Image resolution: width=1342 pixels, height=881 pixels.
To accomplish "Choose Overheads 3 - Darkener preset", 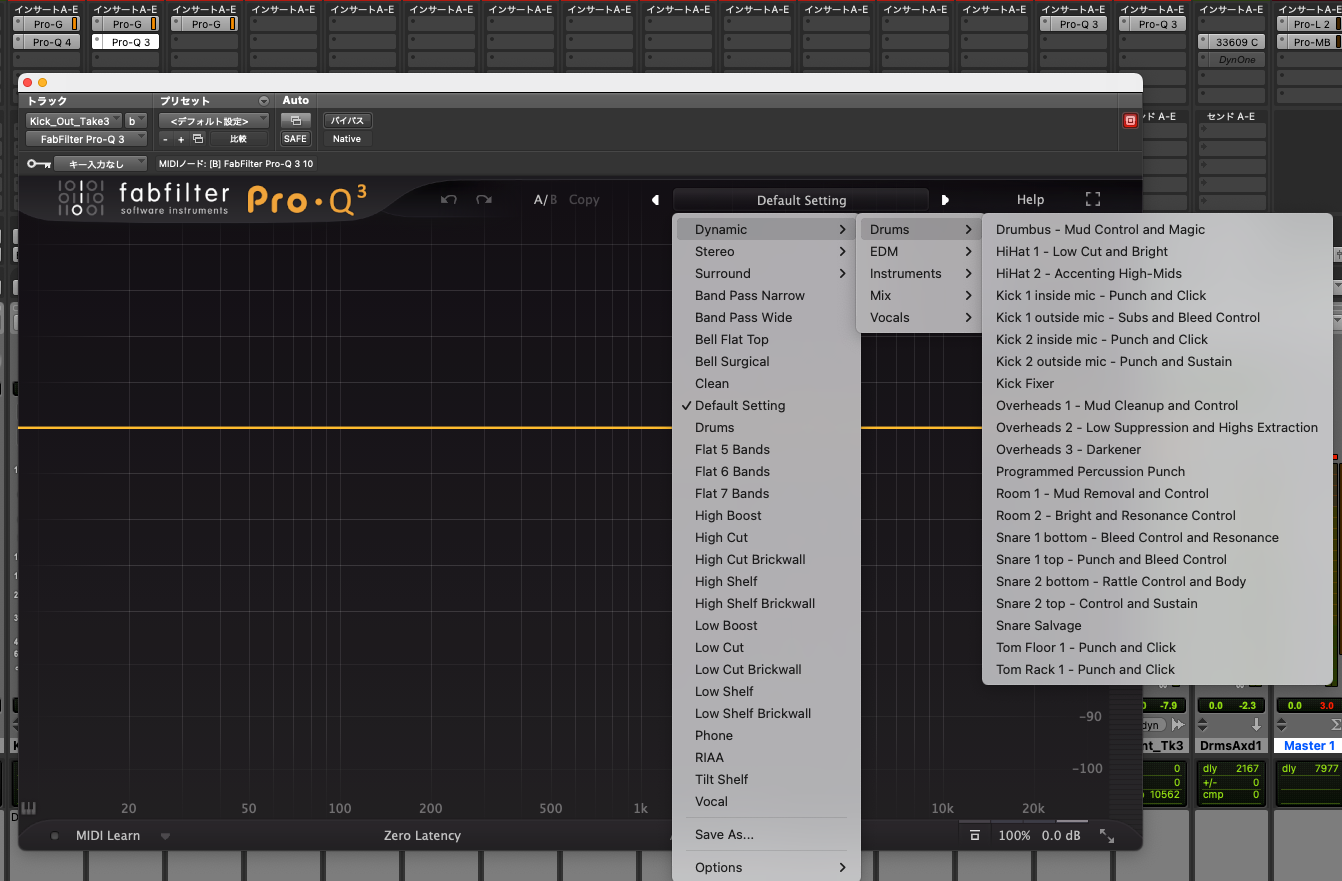I will (x=1157, y=450).
